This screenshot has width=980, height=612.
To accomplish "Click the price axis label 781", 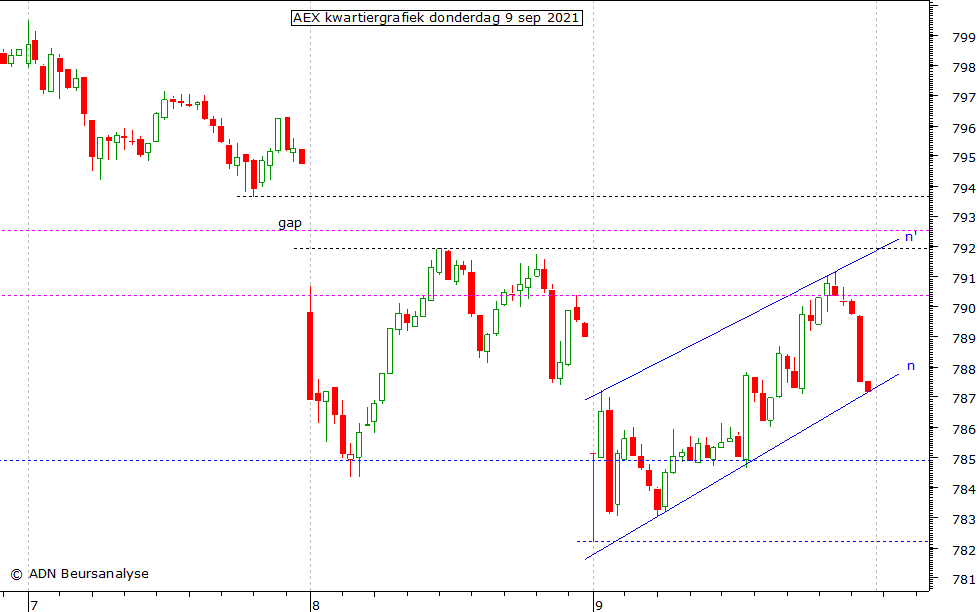I will coord(963,580).
